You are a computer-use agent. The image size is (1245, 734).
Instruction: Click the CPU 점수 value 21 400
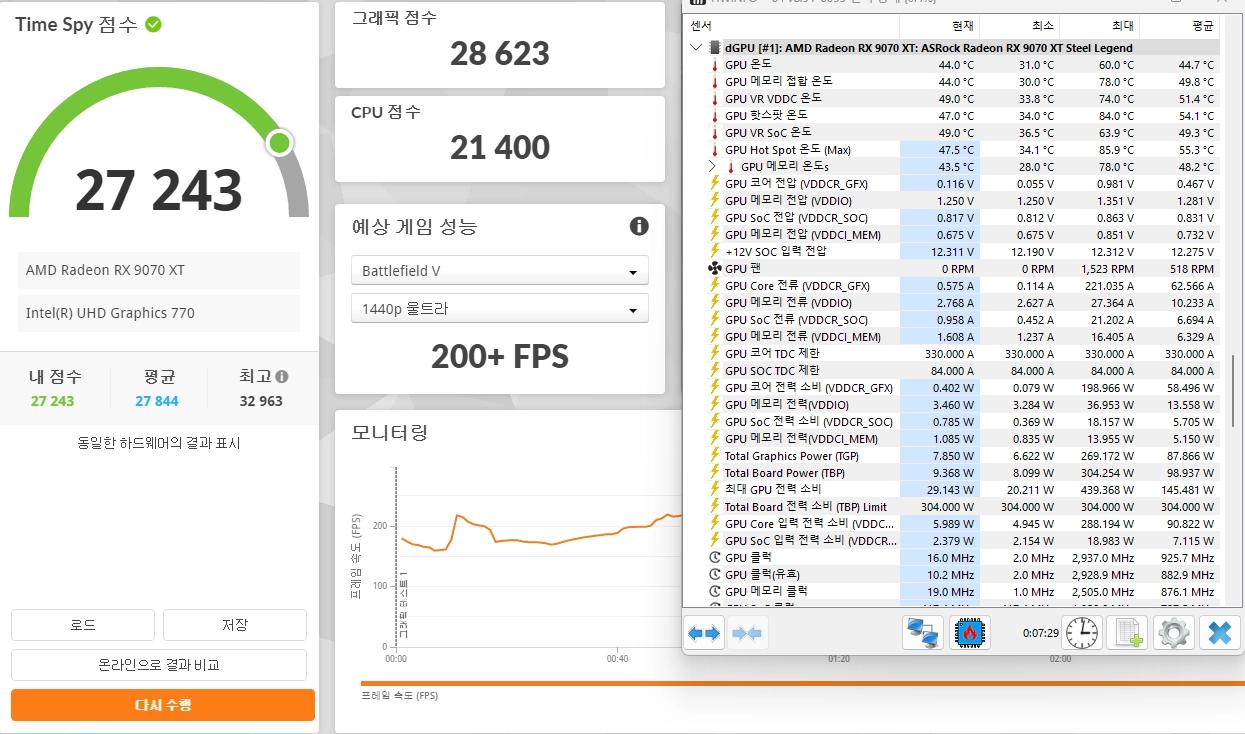coord(500,147)
